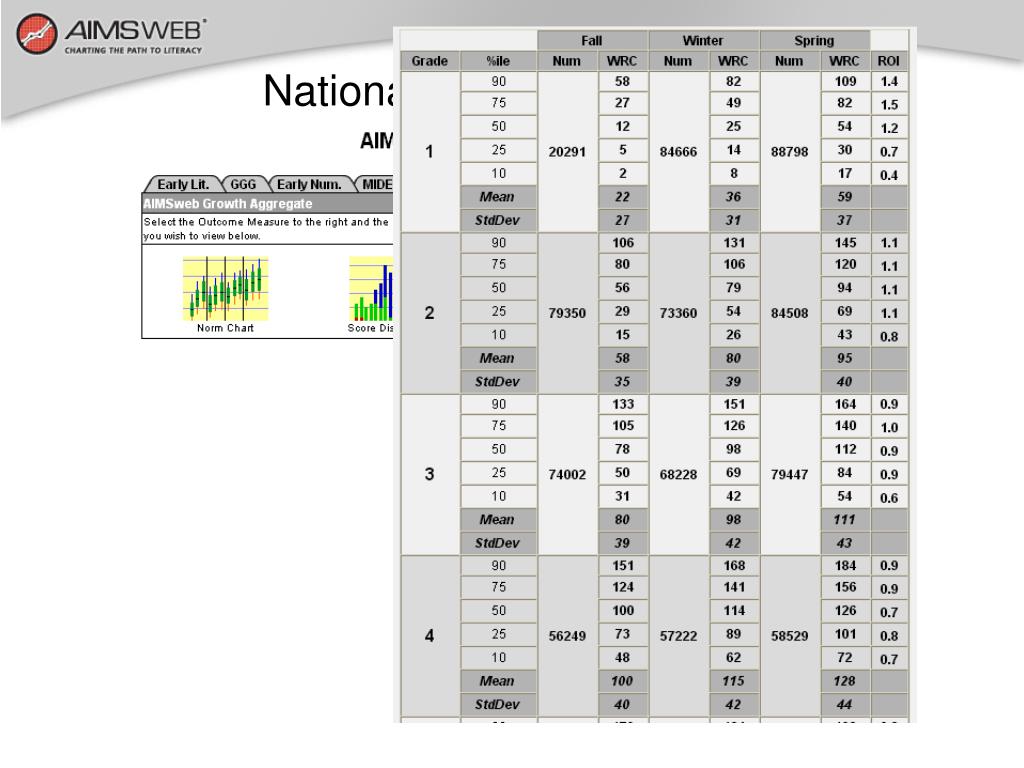The height and width of the screenshot is (768, 1024).
Task: Select Grade 4 Winter count 57222
Action: point(678,635)
